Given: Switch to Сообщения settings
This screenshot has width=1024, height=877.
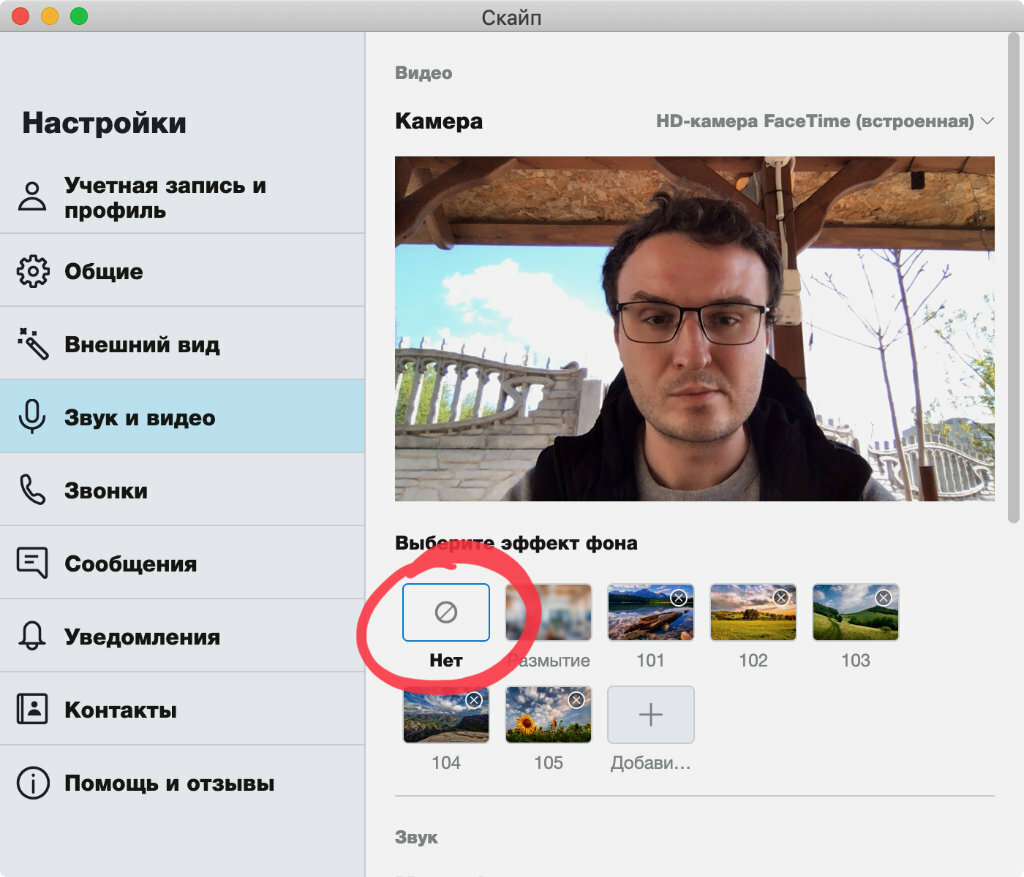Looking at the screenshot, I should point(182,563).
